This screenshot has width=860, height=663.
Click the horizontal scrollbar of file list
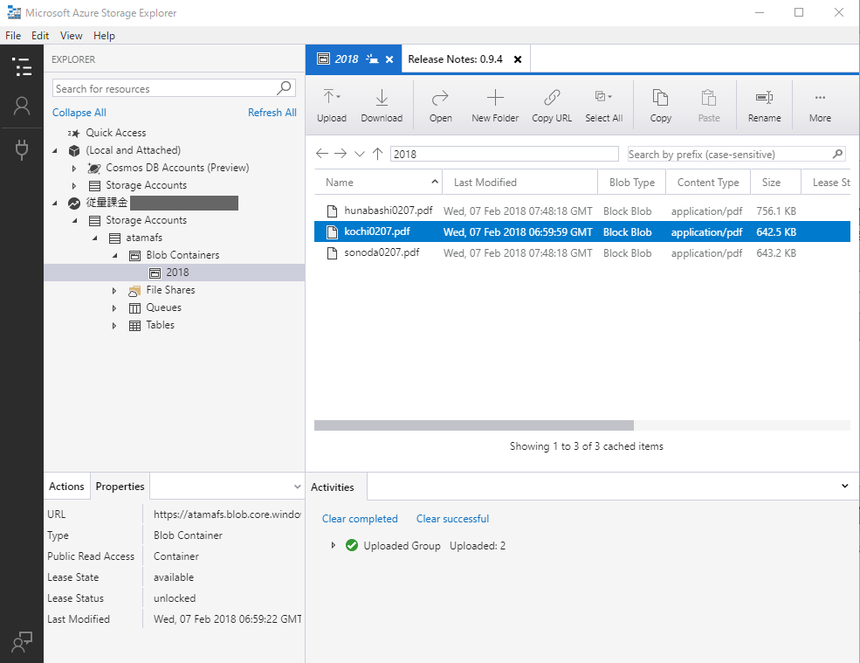[x=474, y=426]
